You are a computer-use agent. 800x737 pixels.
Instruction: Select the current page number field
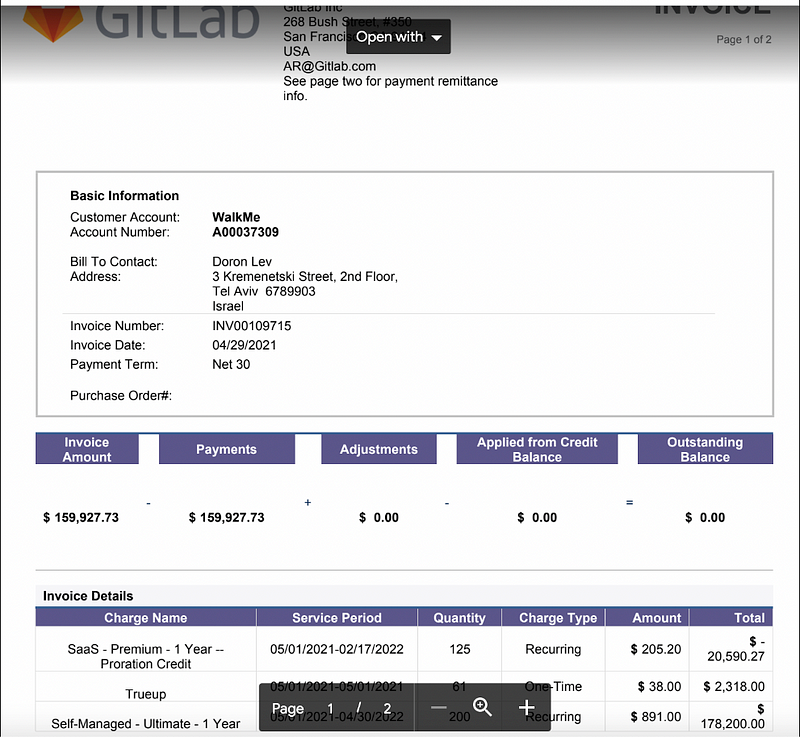[x=330, y=709]
